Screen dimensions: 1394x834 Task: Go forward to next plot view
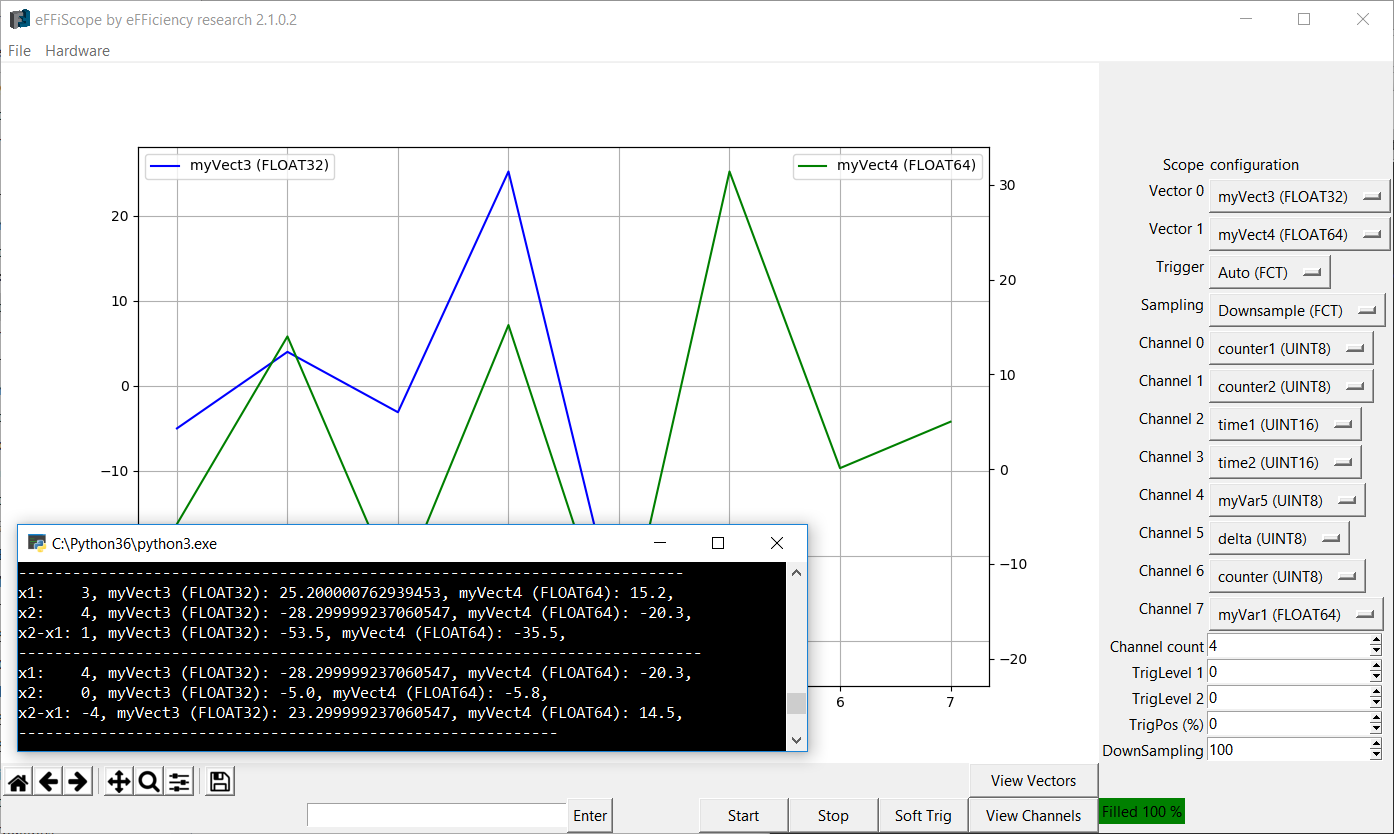77,782
